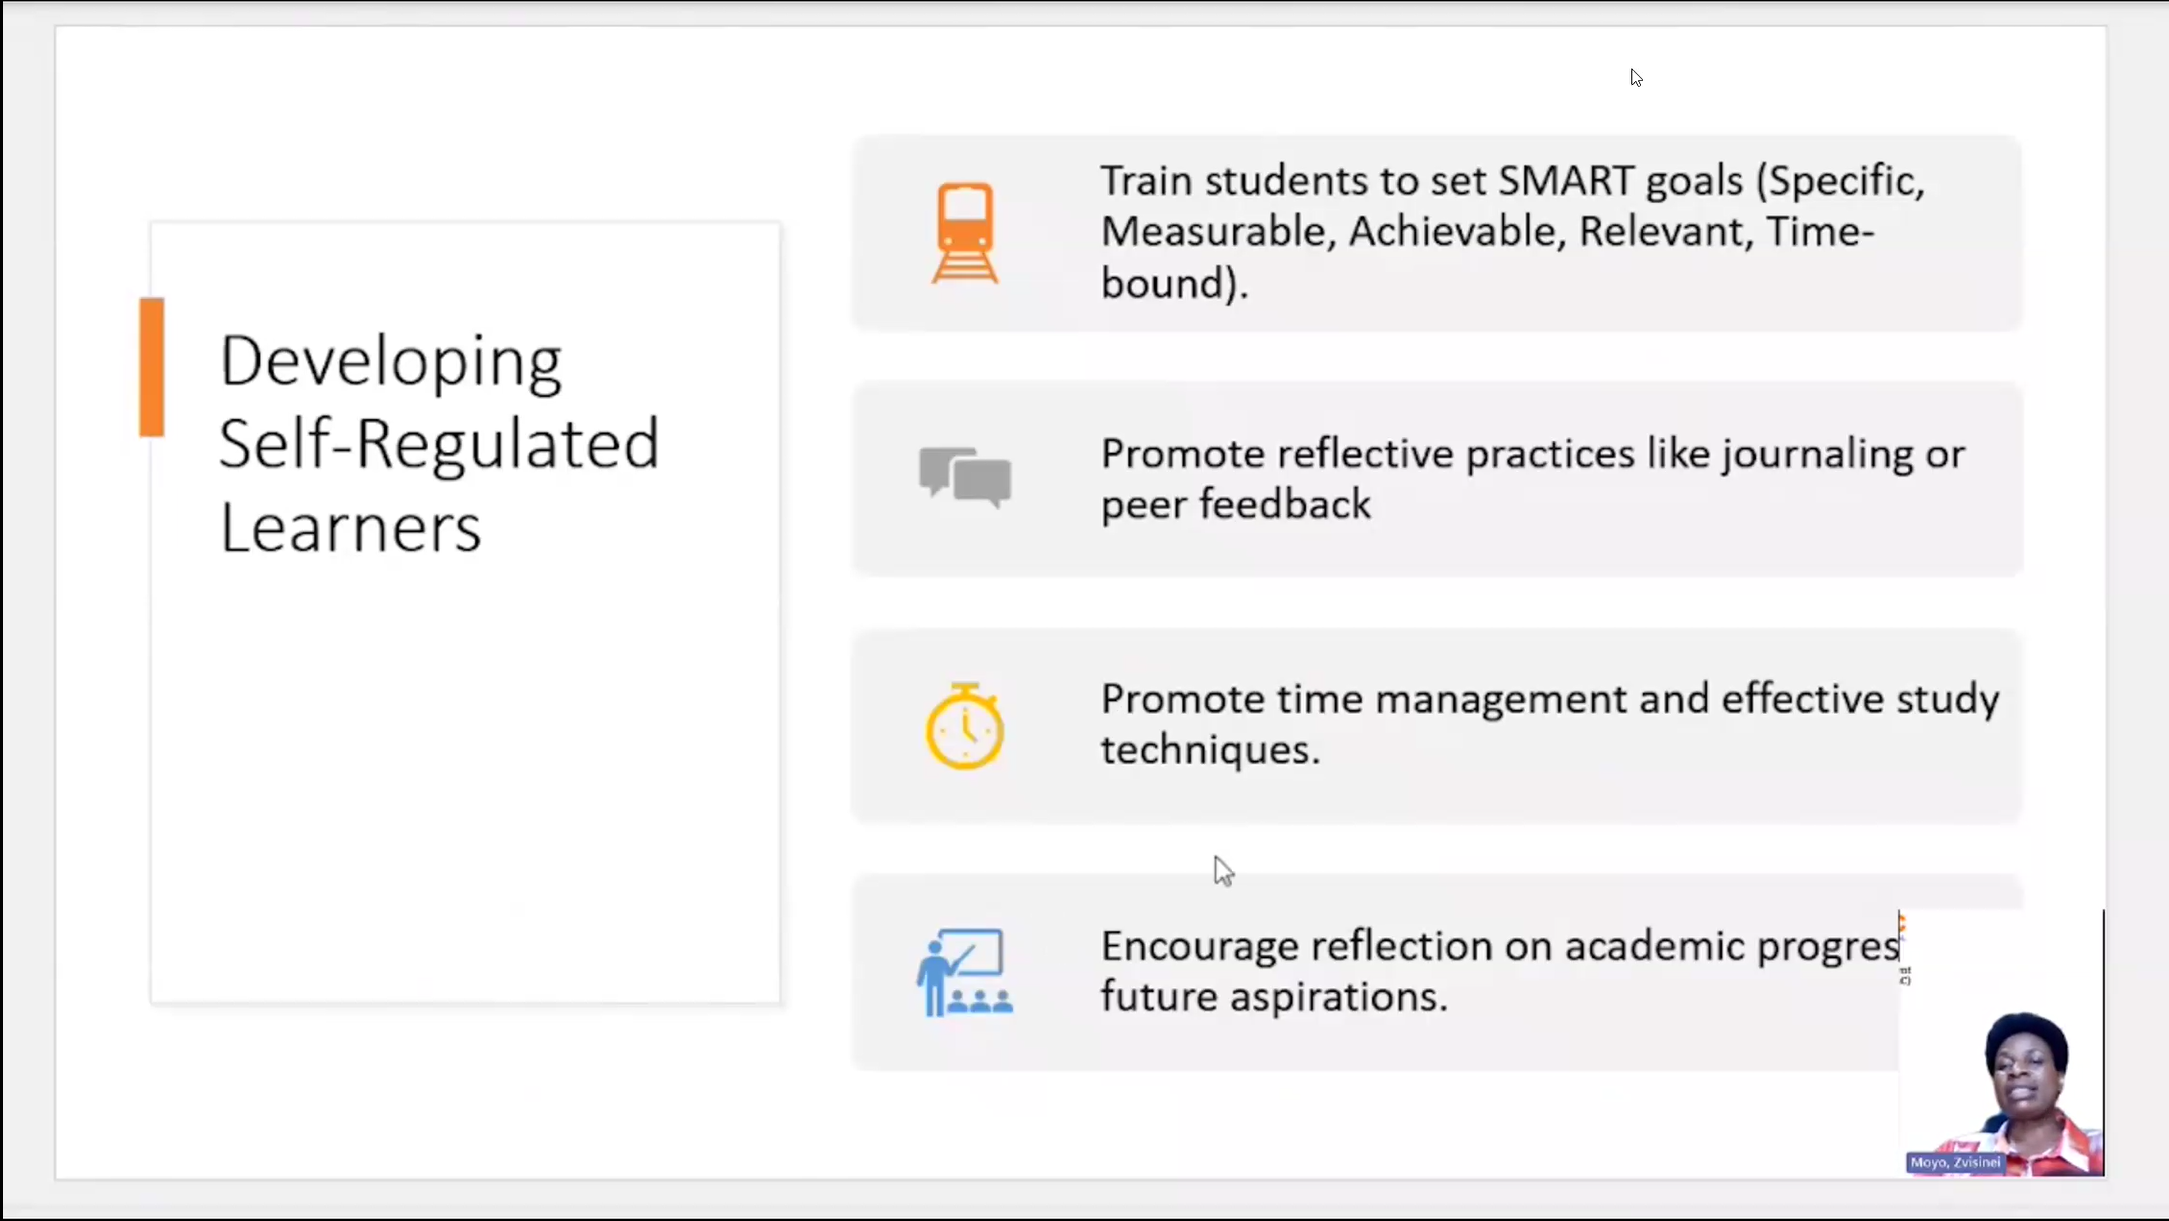Click the word "Self-Regulated" in the title
Viewport: 2169px width, 1221px height.
coord(439,443)
